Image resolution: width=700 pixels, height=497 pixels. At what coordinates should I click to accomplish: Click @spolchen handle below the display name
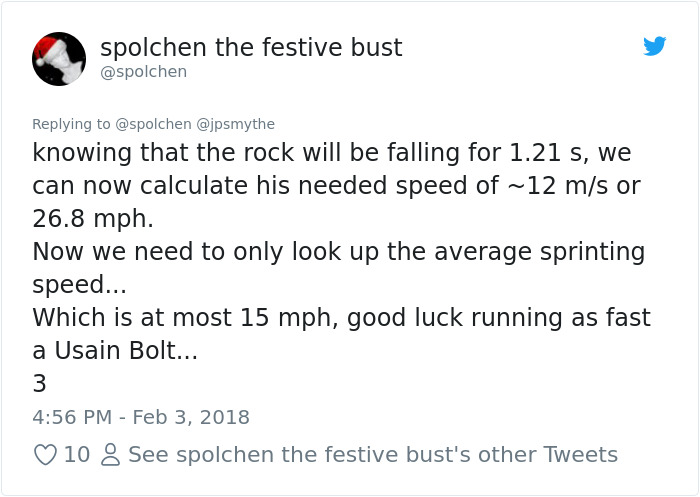[x=143, y=72]
